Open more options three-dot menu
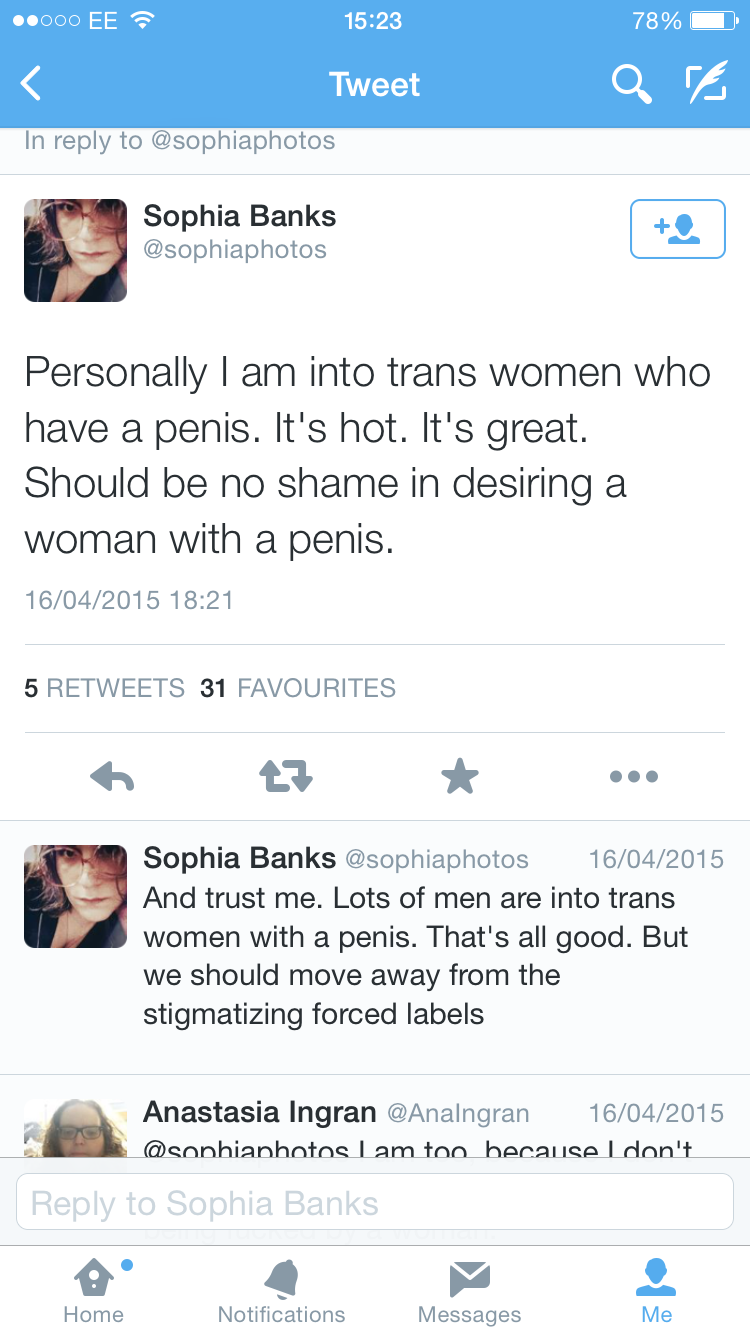Viewport: 750px width, 1334px height. (x=634, y=776)
